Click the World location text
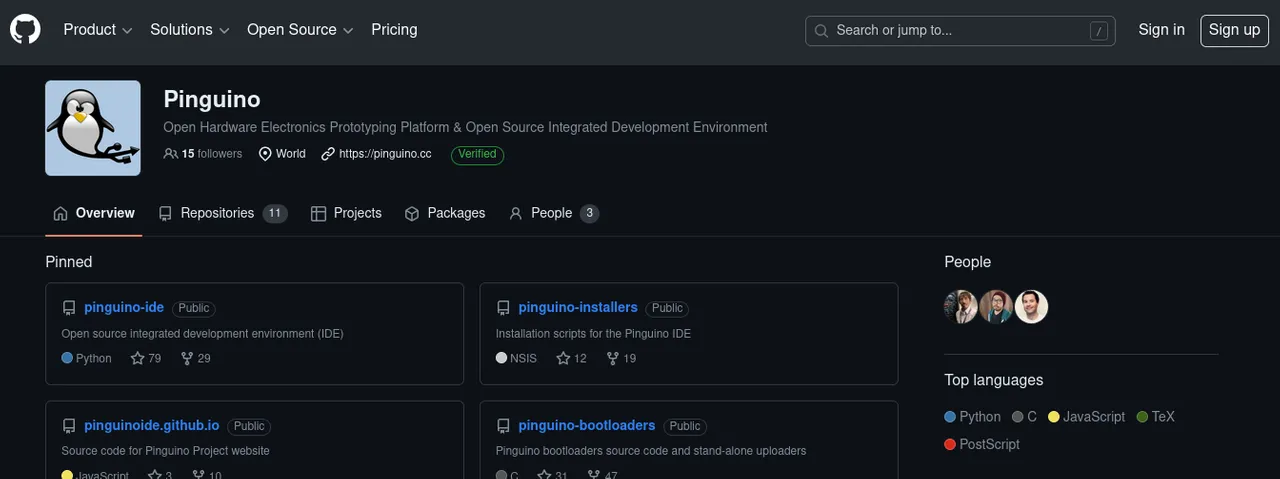 (291, 154)
